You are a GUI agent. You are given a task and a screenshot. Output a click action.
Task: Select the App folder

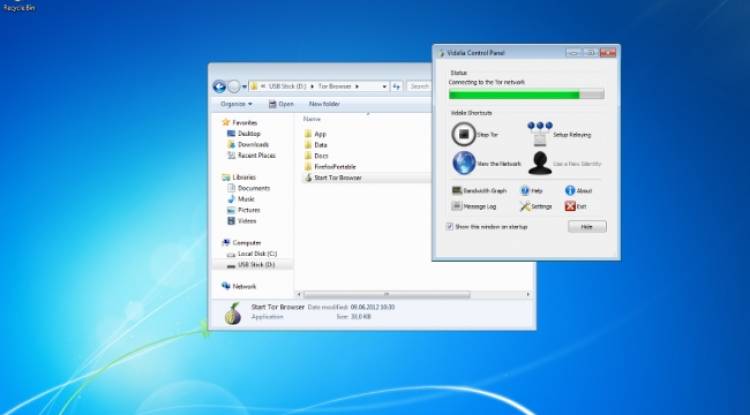pyautogui.click(x=316, y=134)
